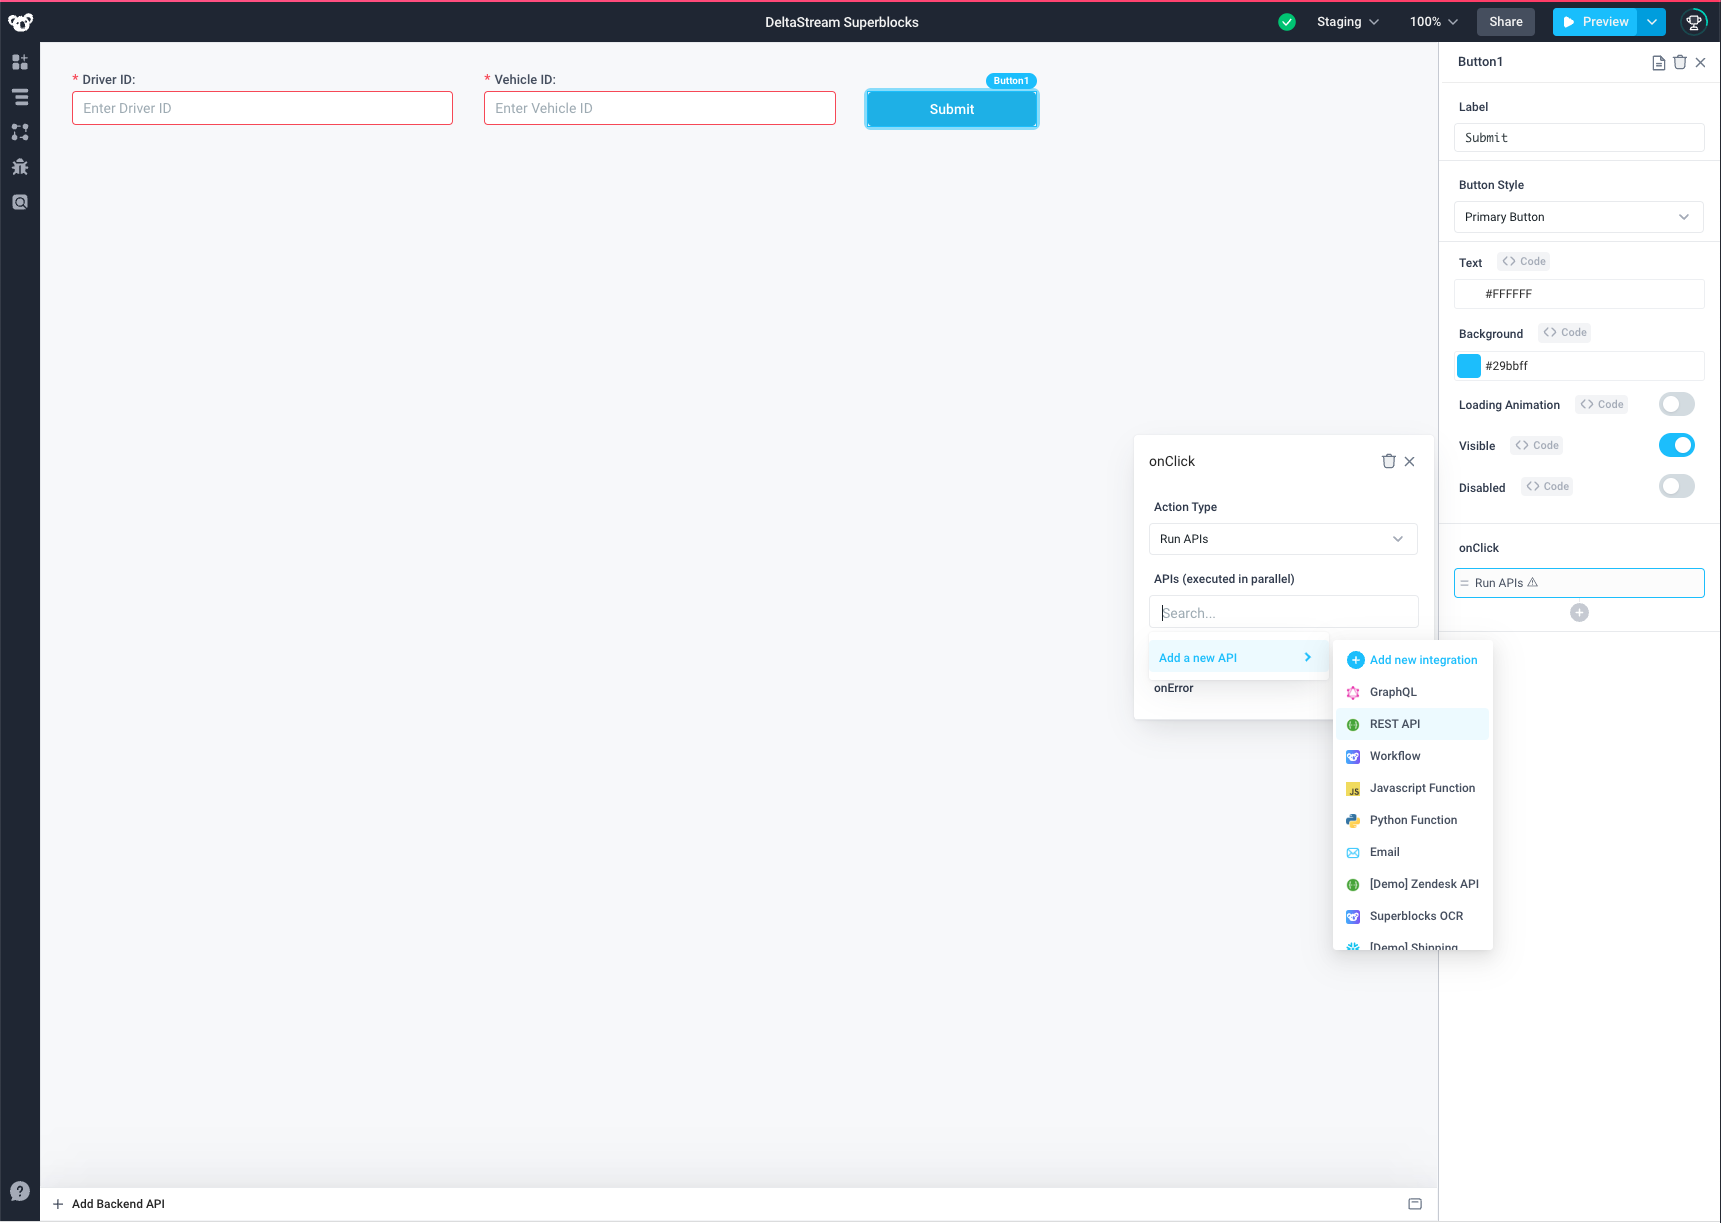The image size is (1721, 1223).
Task: Open the navigation layers icon in sidebar
Action: point(20,97)
